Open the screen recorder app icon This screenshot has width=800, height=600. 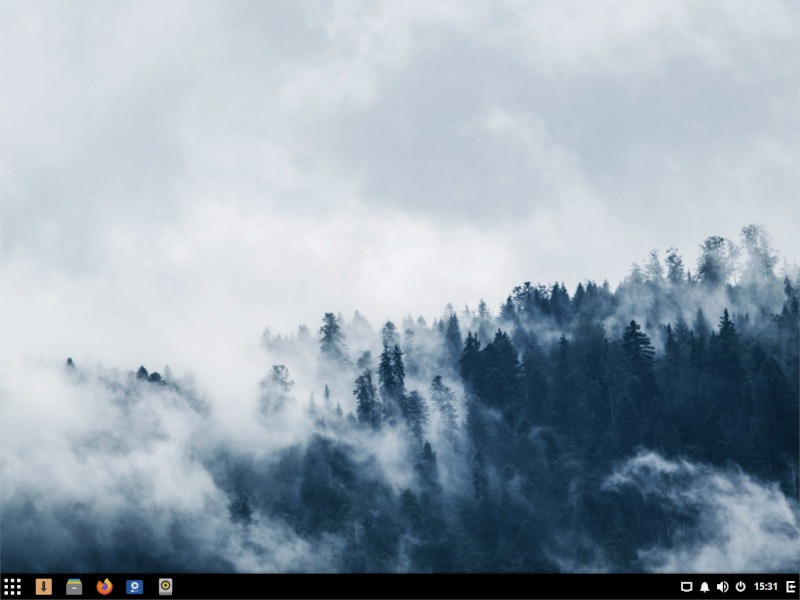point(164,587)
